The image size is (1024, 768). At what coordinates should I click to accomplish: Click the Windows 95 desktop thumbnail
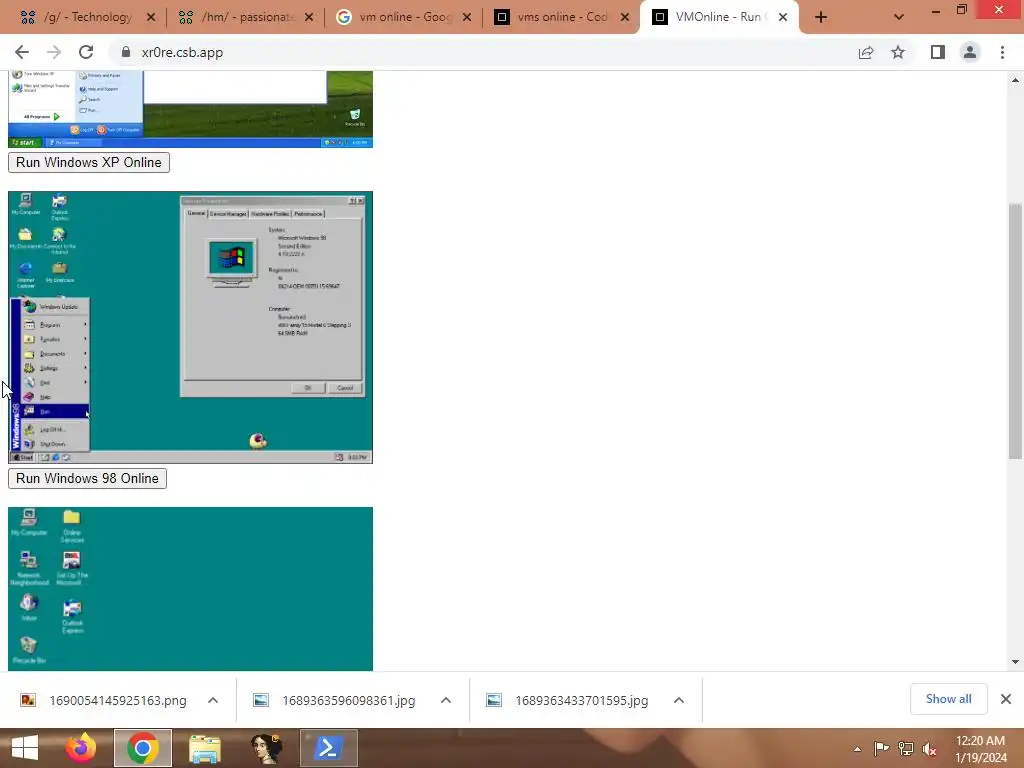click(x=190, y=588)
